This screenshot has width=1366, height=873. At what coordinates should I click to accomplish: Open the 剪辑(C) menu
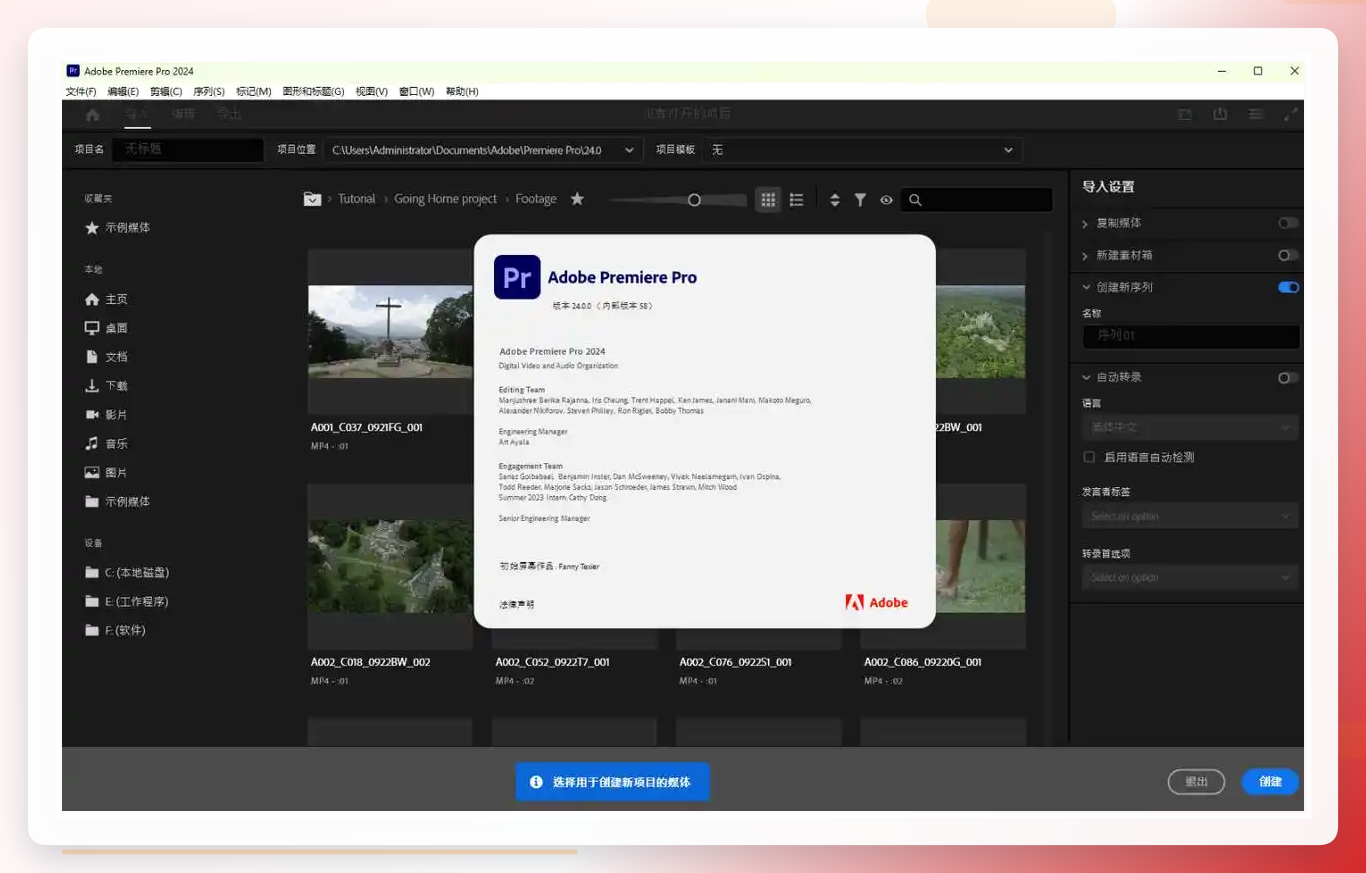point(166,92)
